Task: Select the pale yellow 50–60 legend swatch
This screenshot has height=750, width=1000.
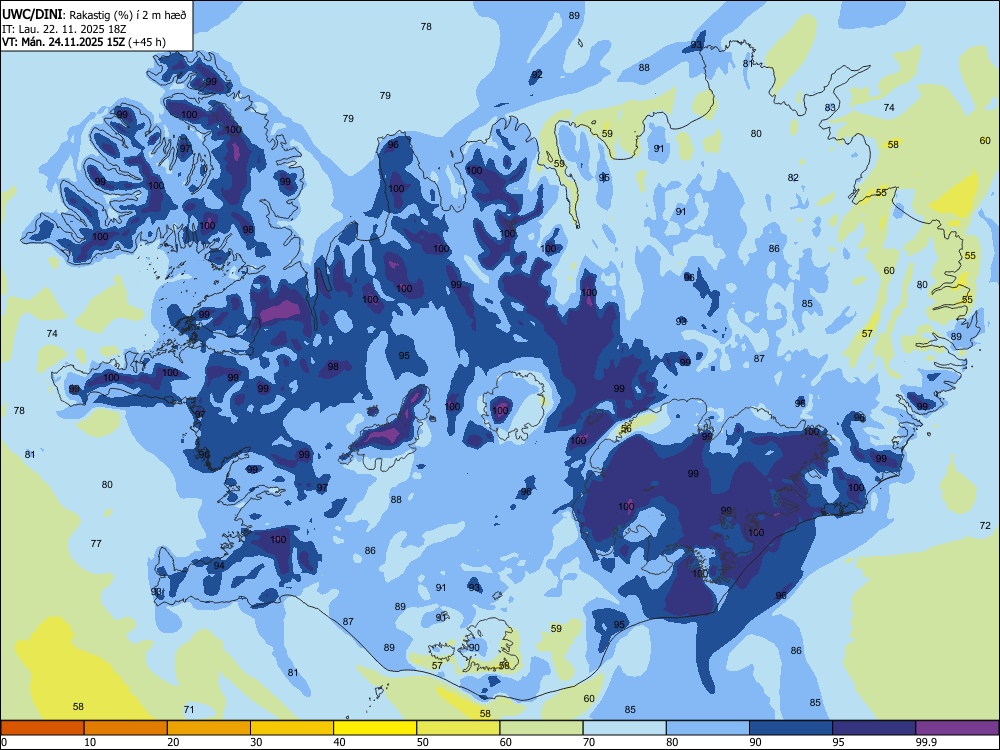Action: (459, 728)
